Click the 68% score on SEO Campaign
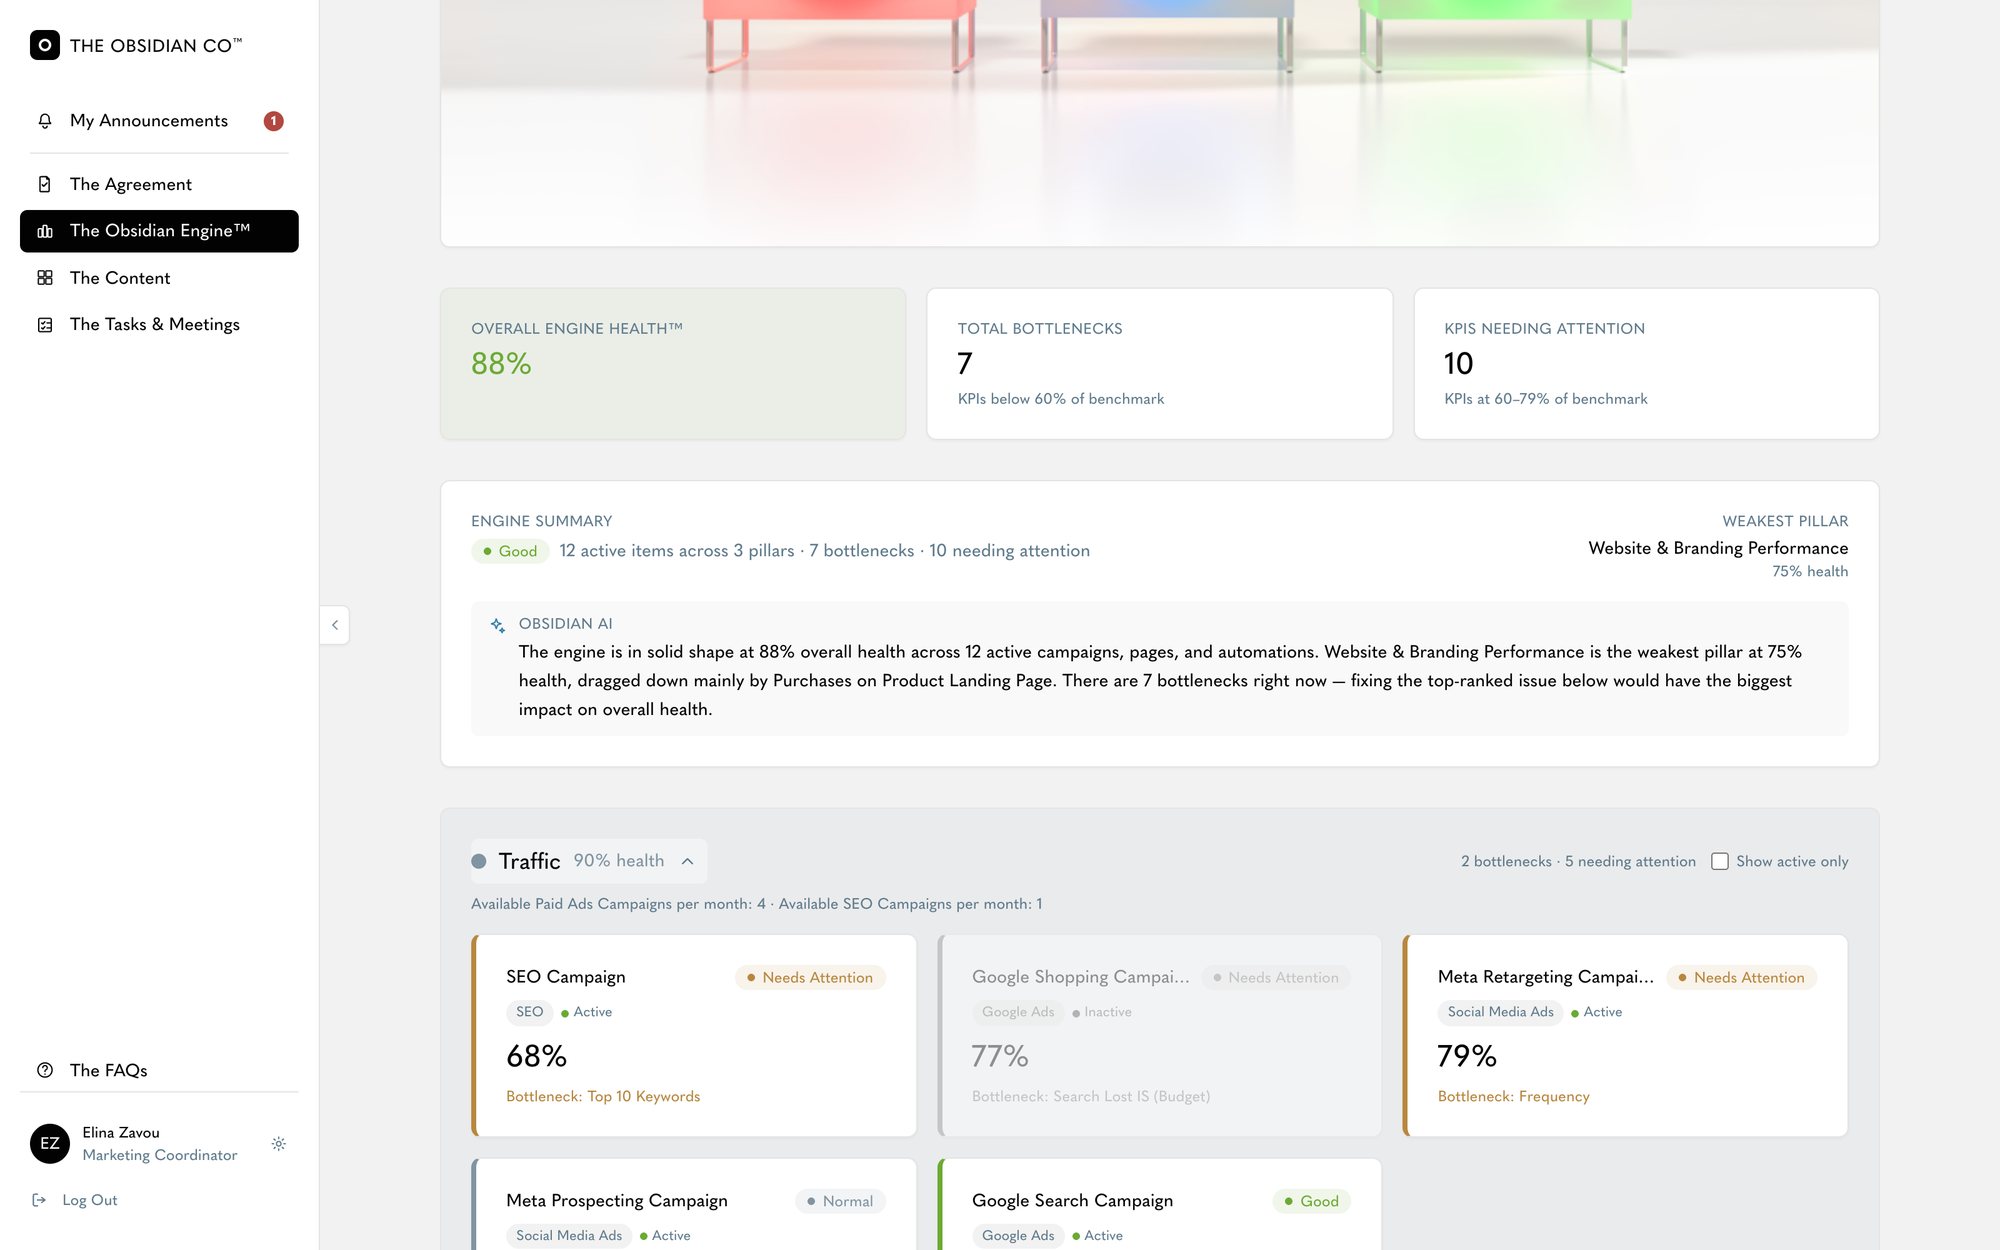2000x1250 pixels. tap(536, 1056)
